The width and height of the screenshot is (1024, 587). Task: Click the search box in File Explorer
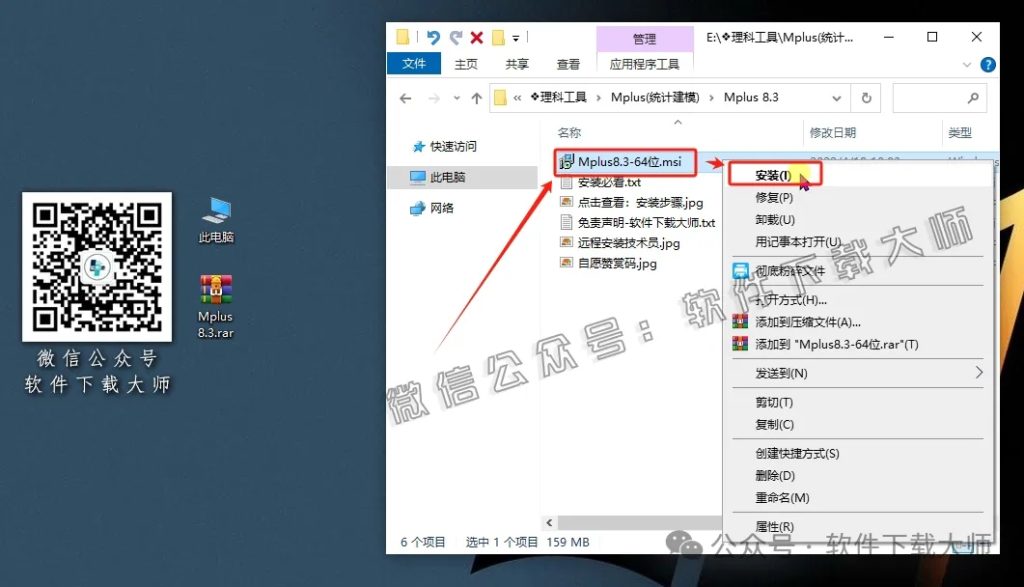point(940,97)
